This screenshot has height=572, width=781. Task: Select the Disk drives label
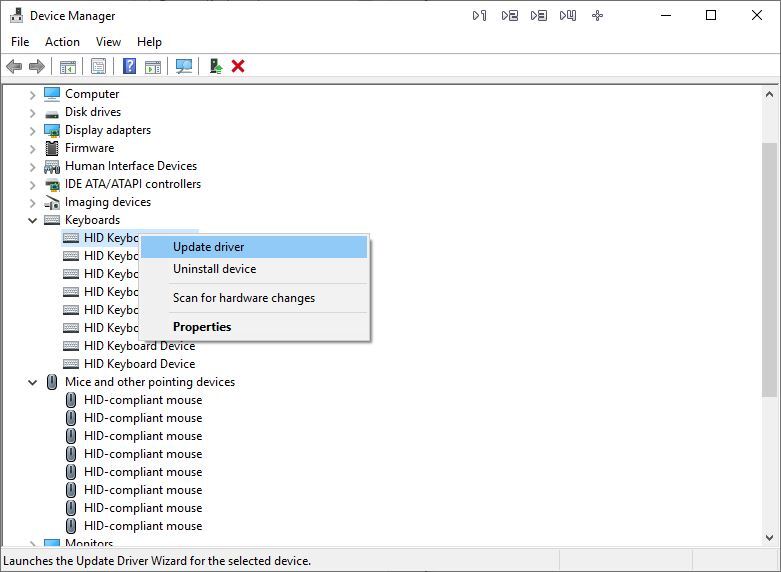point(93,112)
